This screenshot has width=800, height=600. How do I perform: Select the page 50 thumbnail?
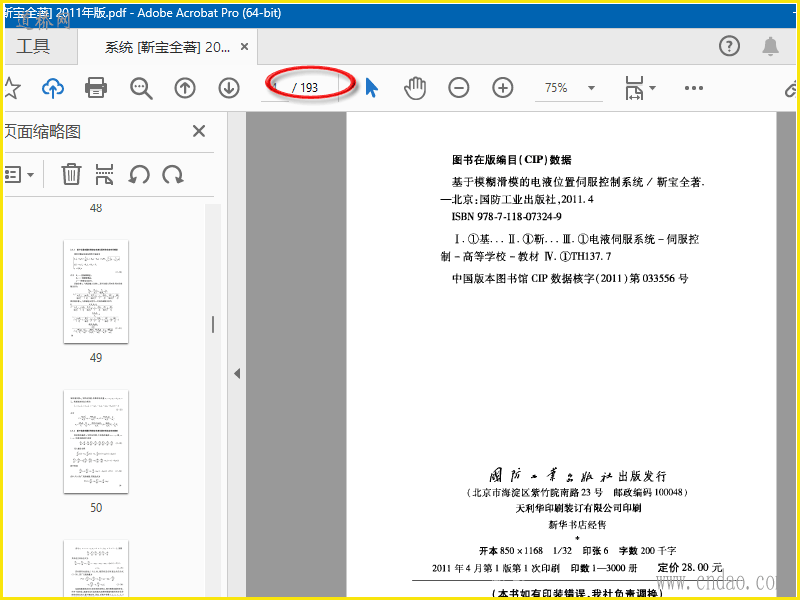(96, 441)
